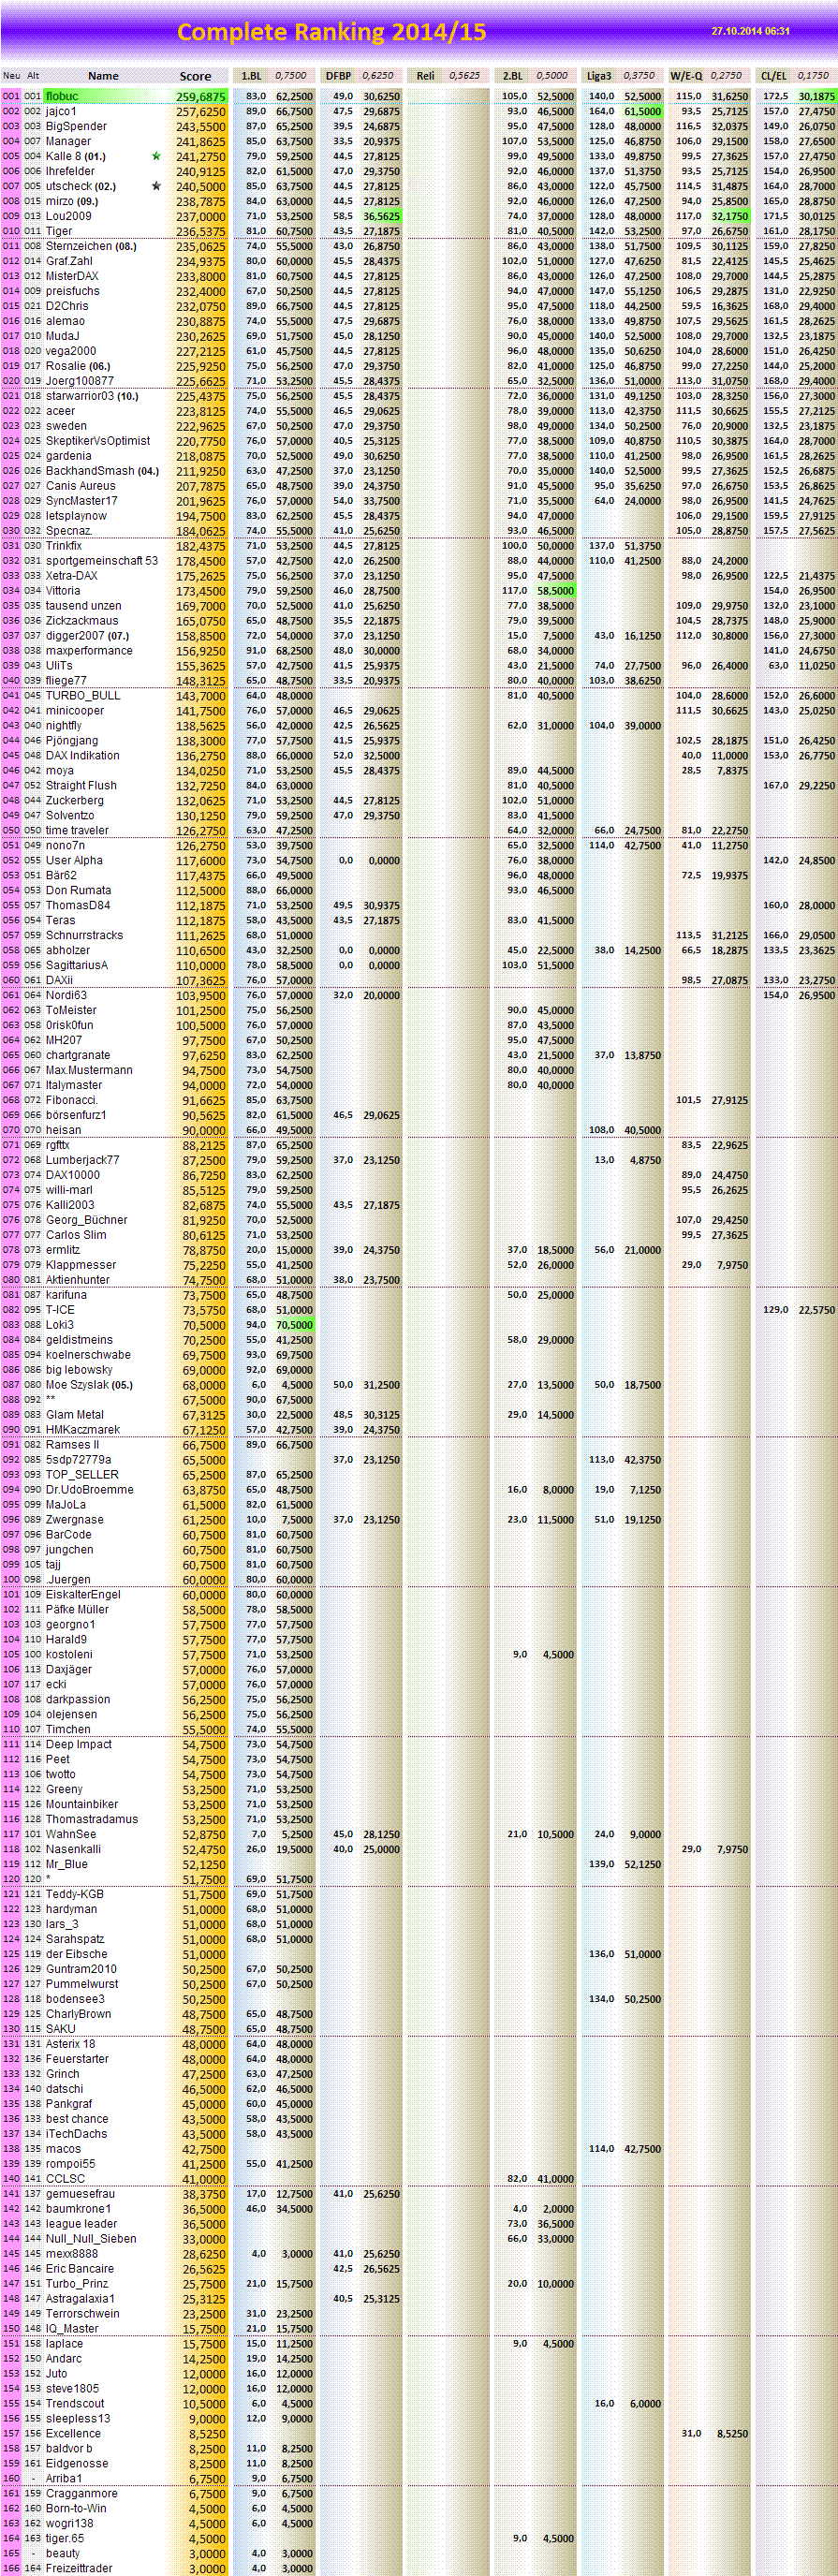Click the 1.BL column header
The image size is (838, 2576).
click(x=250, y=76)
